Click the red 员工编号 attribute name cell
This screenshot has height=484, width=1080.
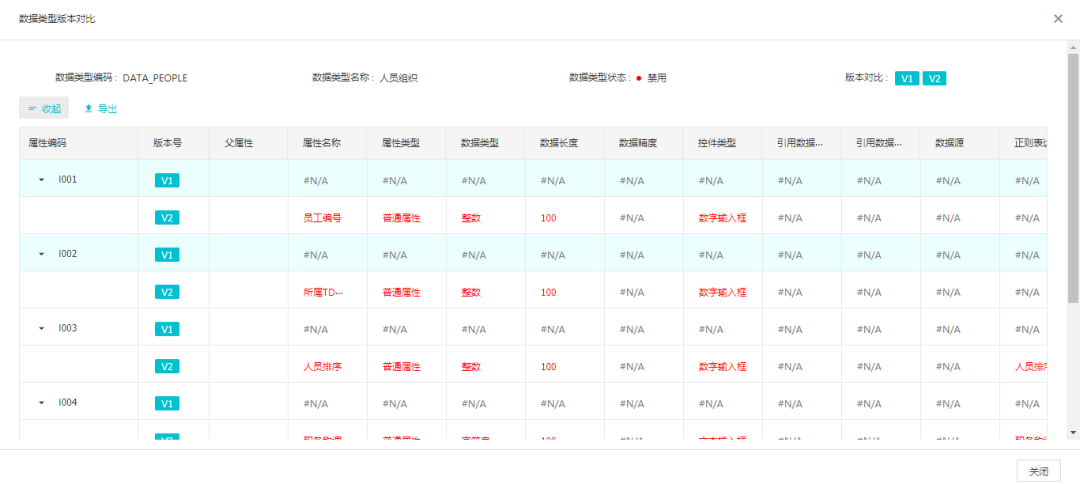pyautogui.click(x=322, y=218)
